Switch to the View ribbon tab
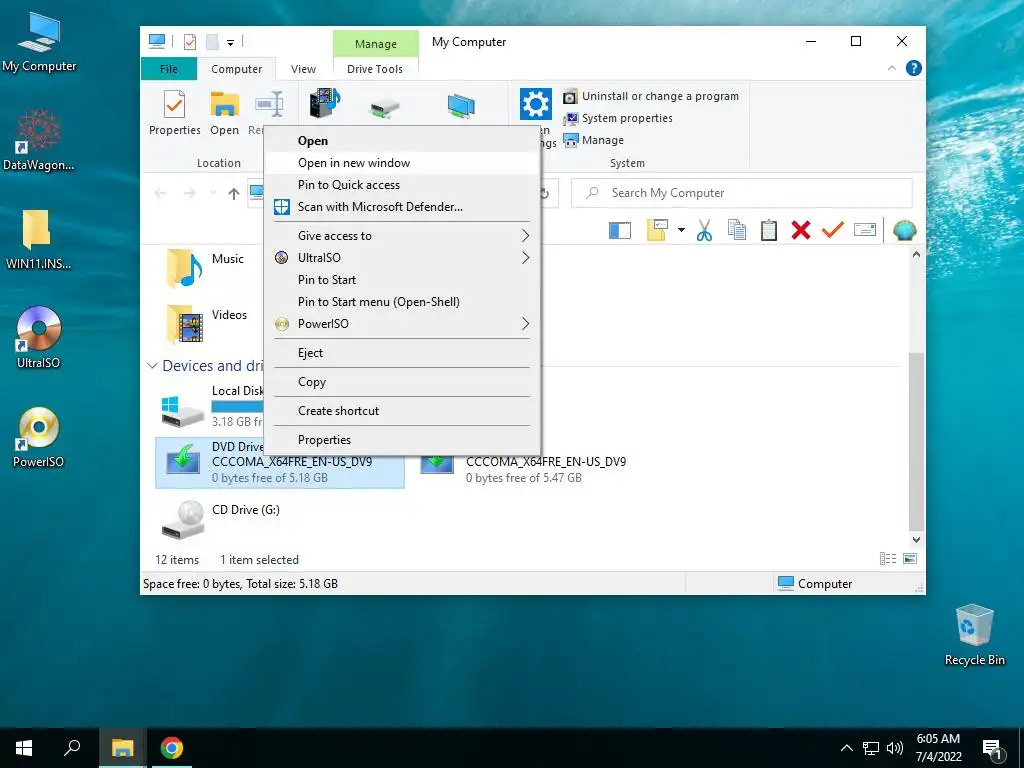The image size is (1024, 768). (x=303, y=69)
